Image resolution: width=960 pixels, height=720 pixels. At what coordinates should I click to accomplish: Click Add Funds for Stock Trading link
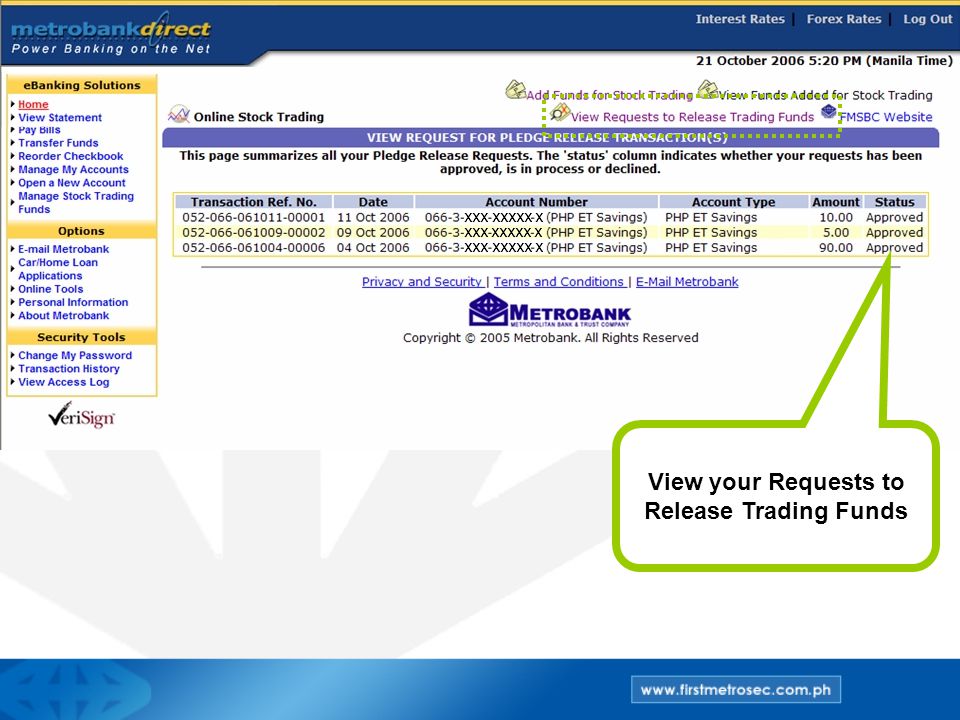coord(609,96)
